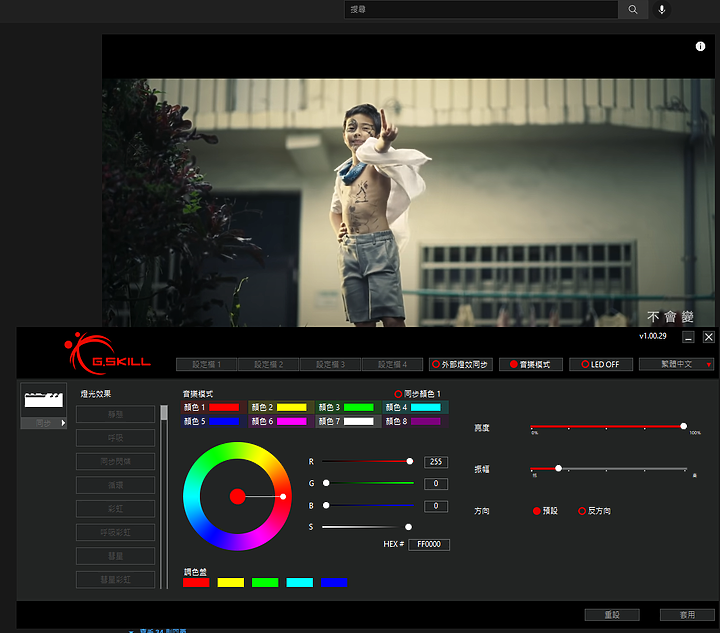
Task: Click the red center dot of color wheel
Action: [x=237, y=497]
